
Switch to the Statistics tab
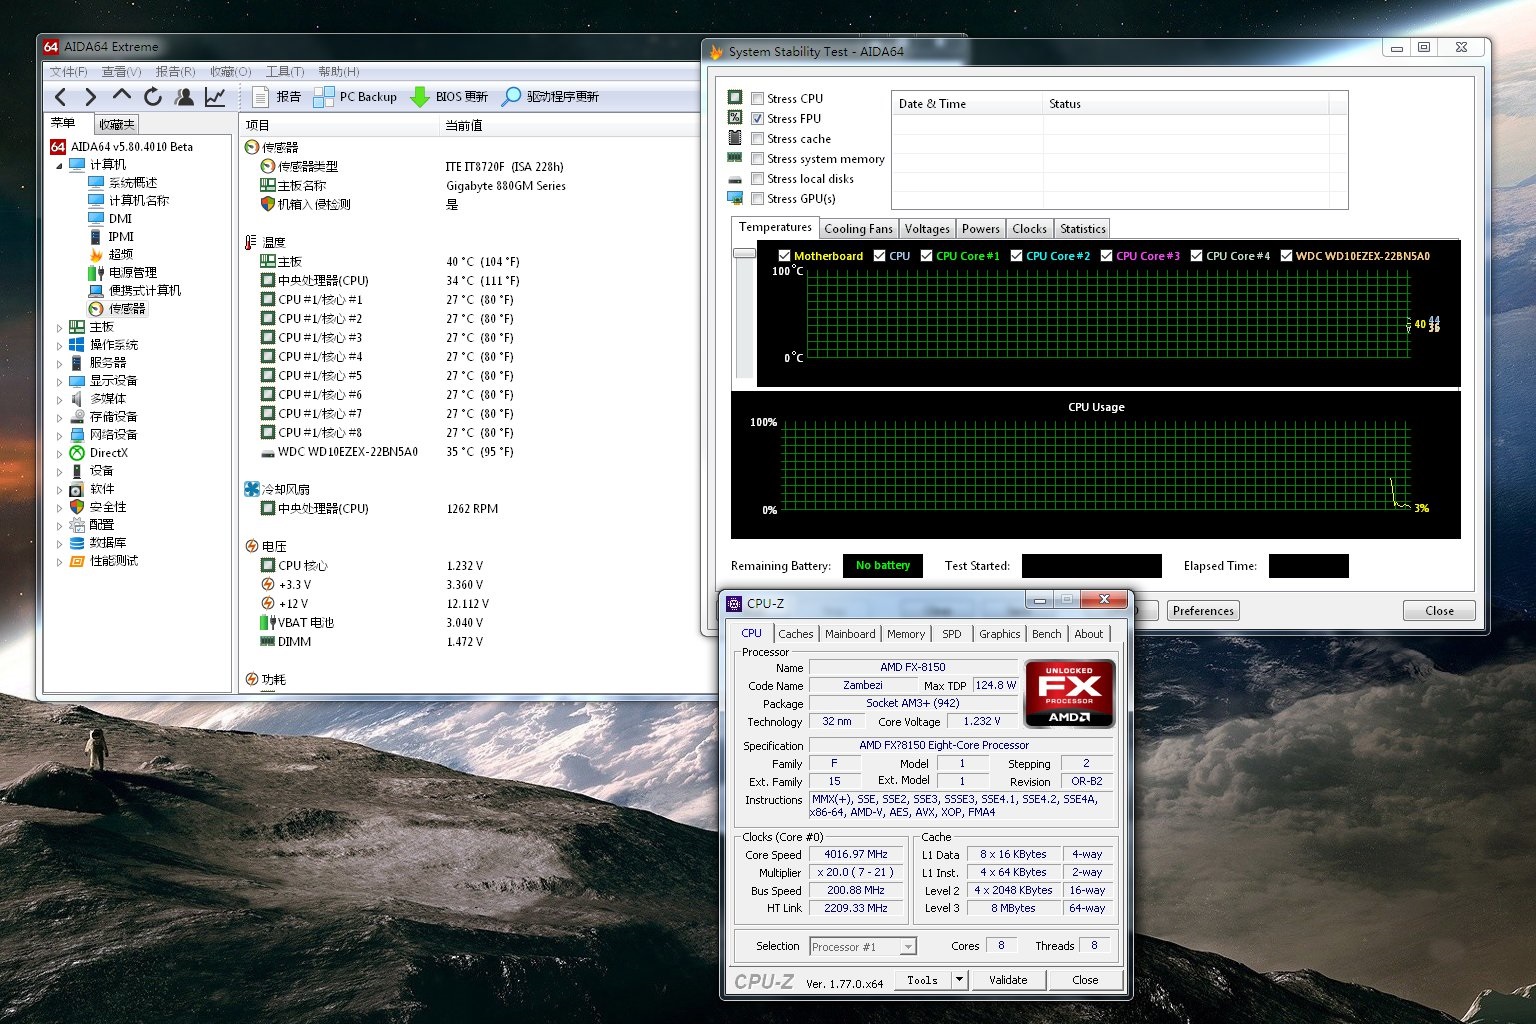(x=1082, y=229)
